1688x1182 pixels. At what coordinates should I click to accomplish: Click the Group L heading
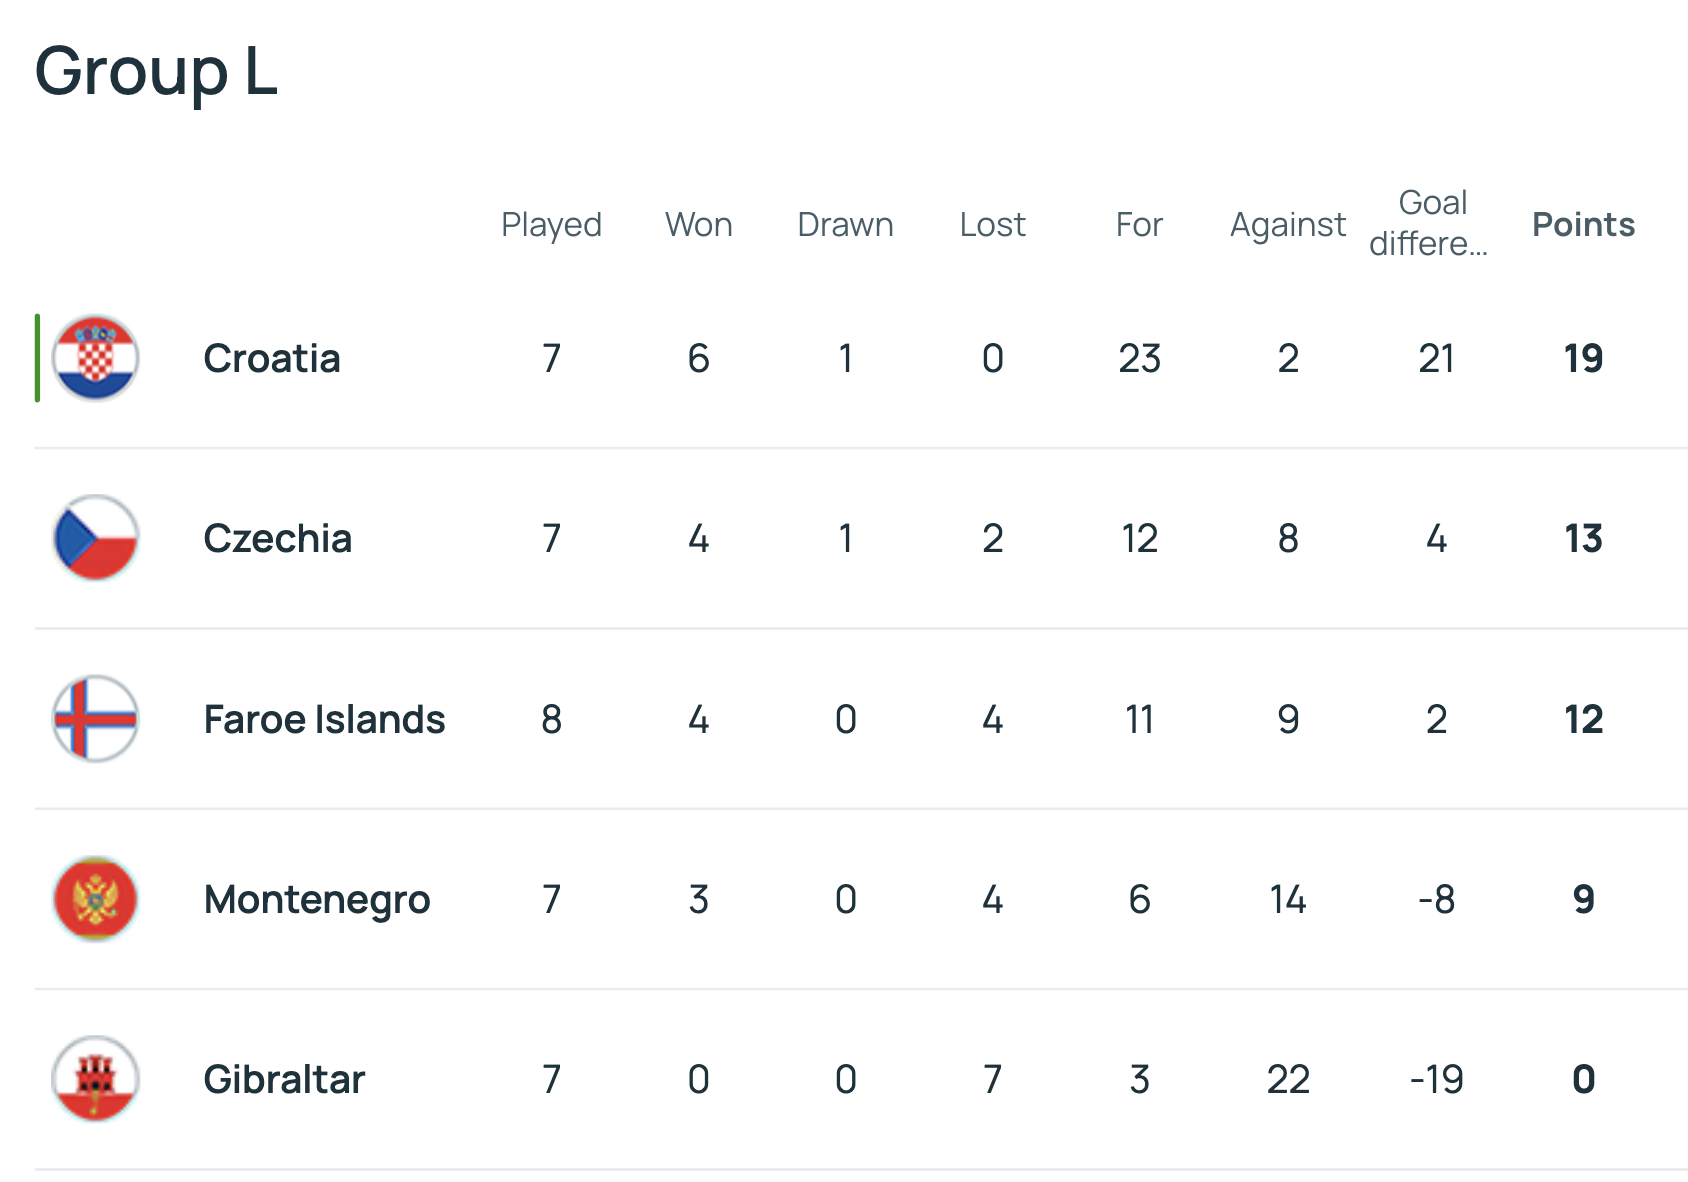[156, 72]
